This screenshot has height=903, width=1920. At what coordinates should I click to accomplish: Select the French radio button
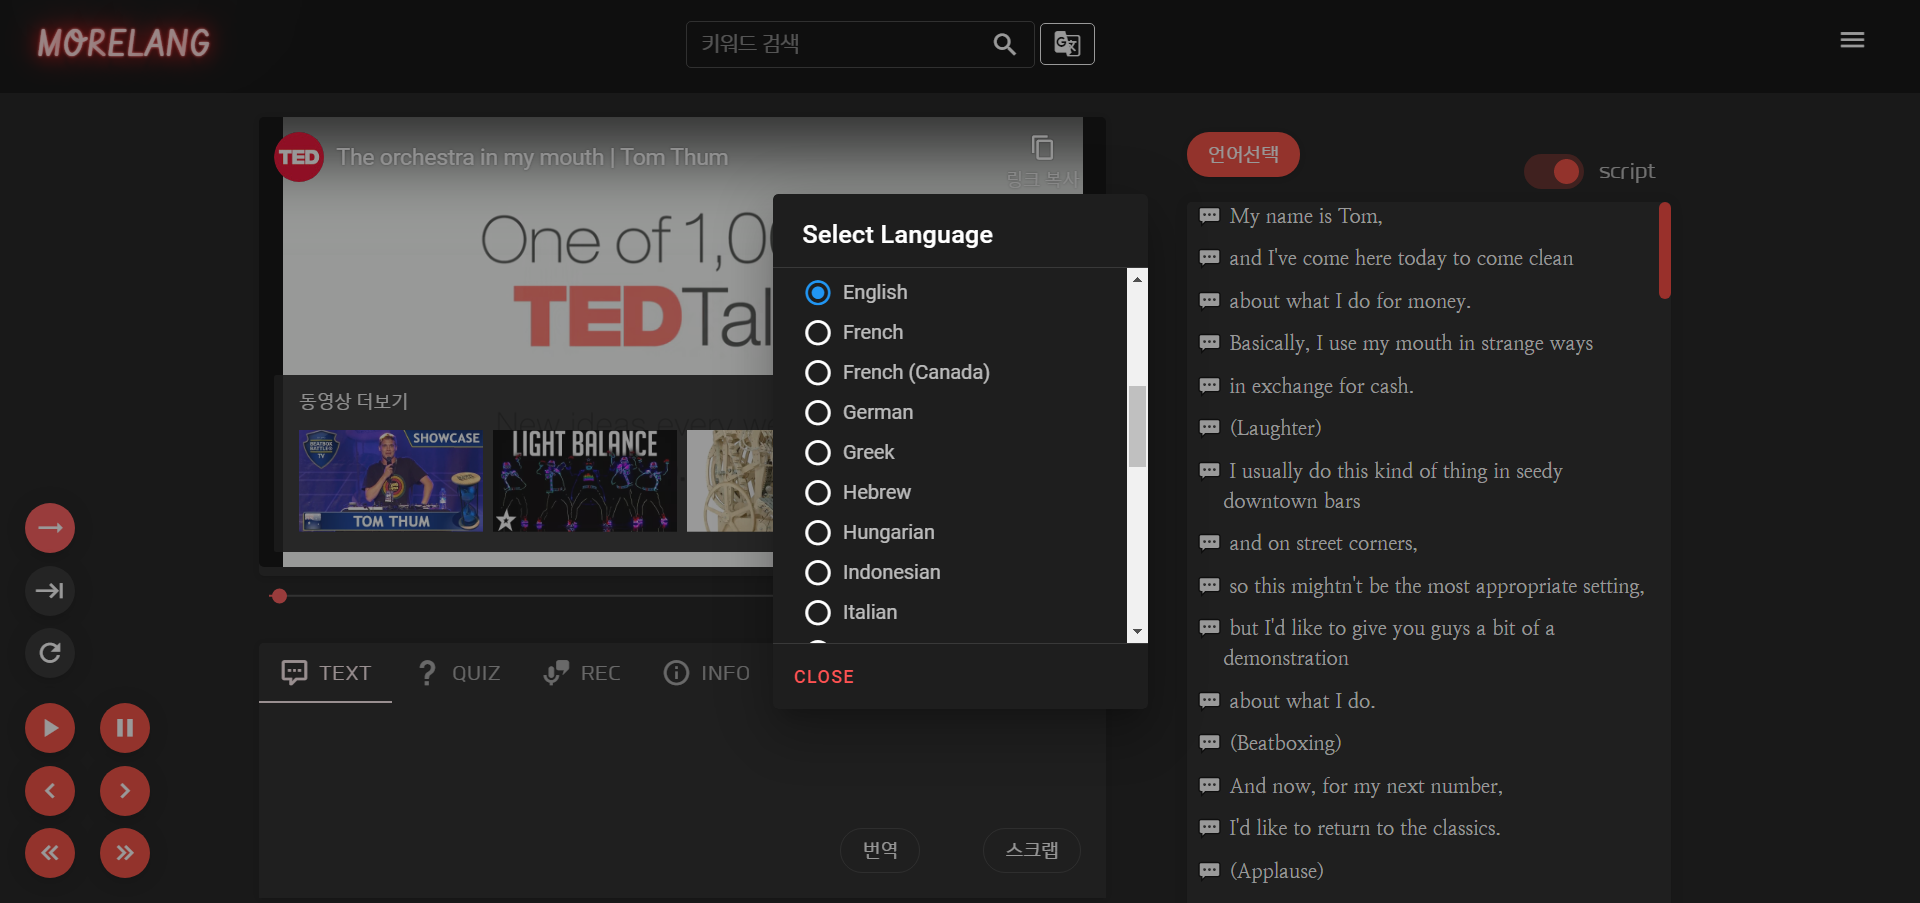(818, 332)
